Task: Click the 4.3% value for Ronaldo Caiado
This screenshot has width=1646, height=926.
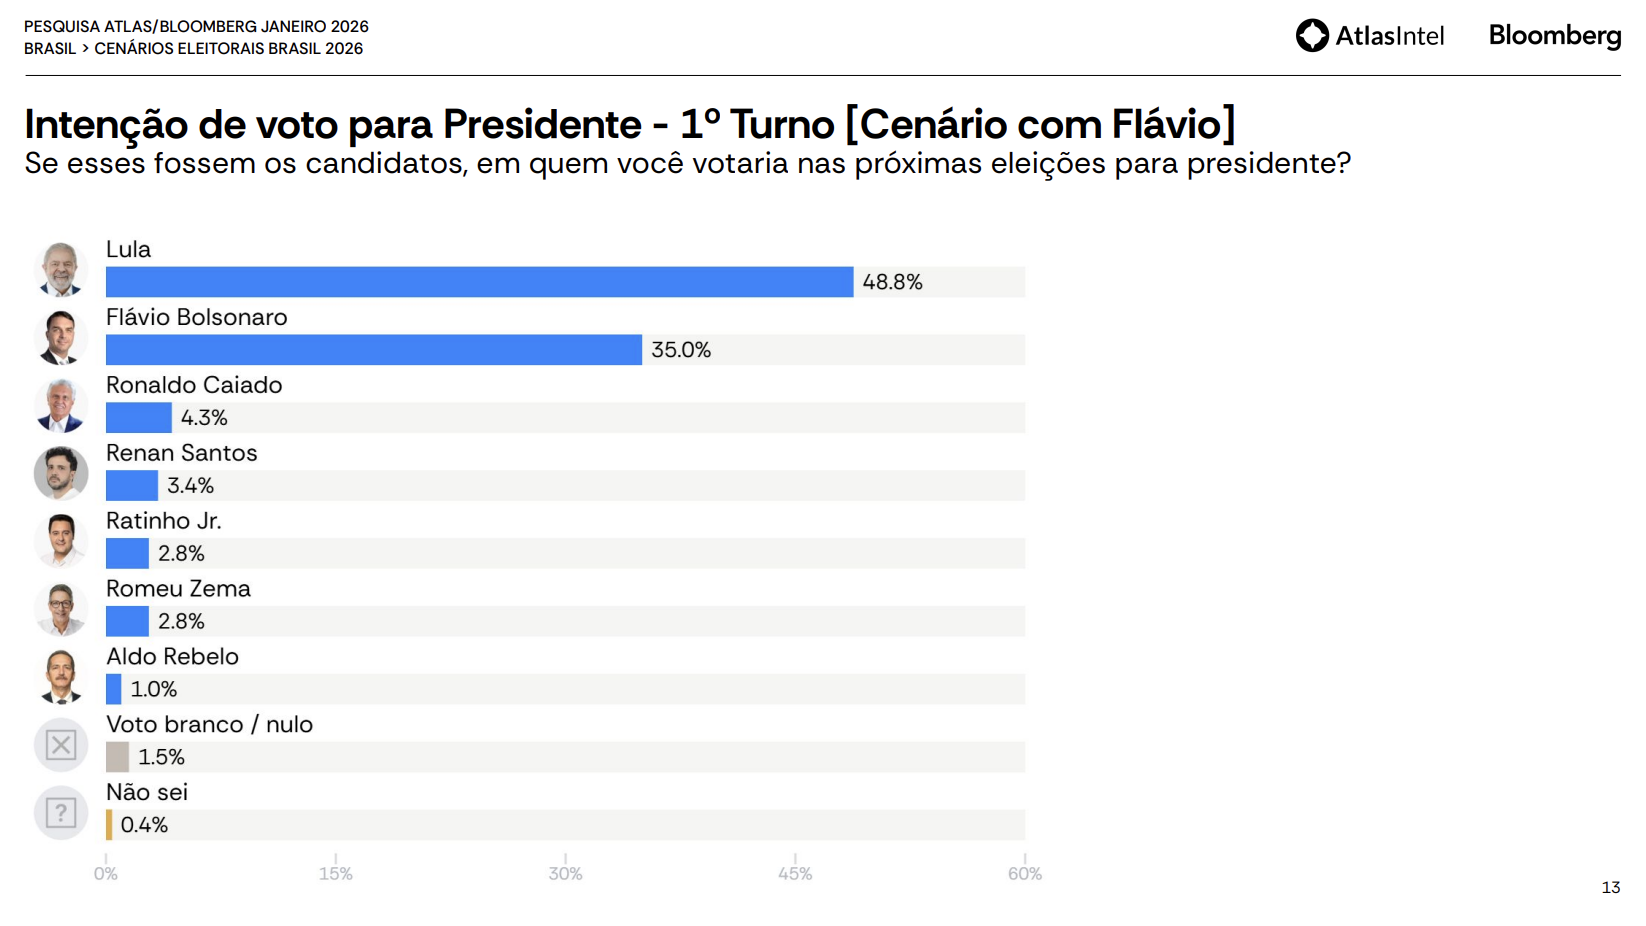Action: (x=204, y=418)
